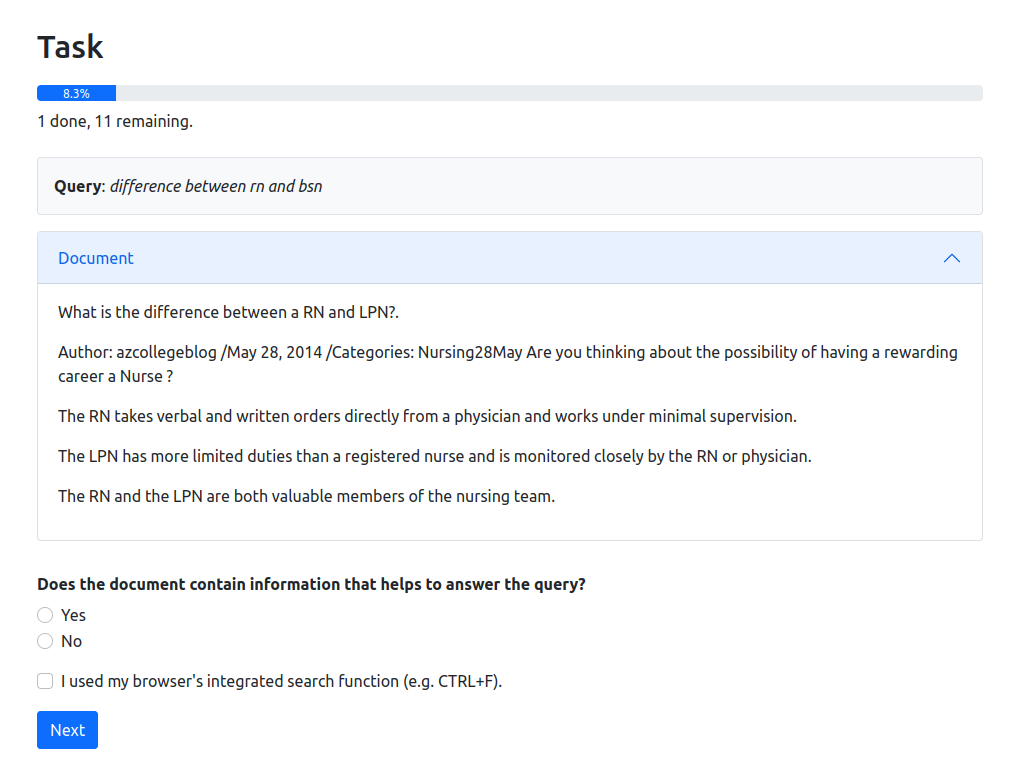Click the sentence about LPN limited duties
The image size is (1027, 782).
434,456
